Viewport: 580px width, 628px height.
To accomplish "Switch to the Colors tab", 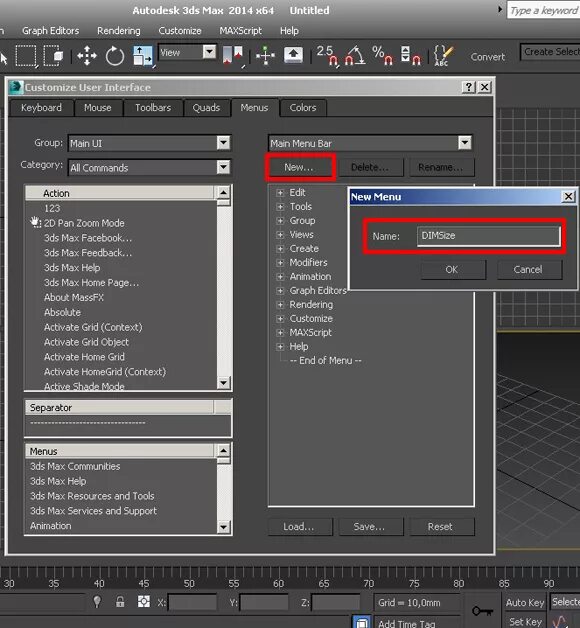I will tap(303, 108).
